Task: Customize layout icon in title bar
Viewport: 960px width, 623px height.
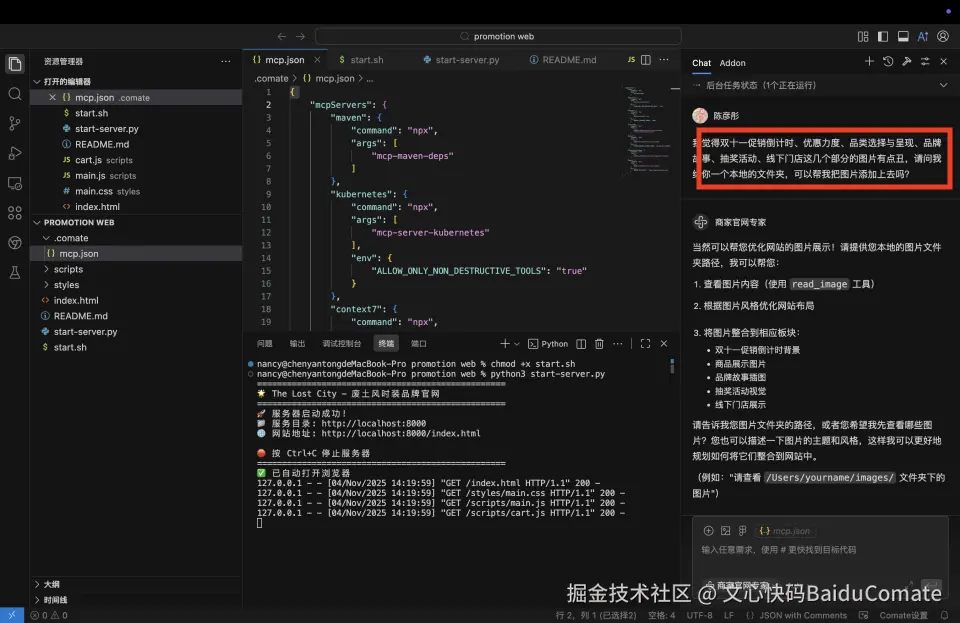Action: (x=863, y=37)
